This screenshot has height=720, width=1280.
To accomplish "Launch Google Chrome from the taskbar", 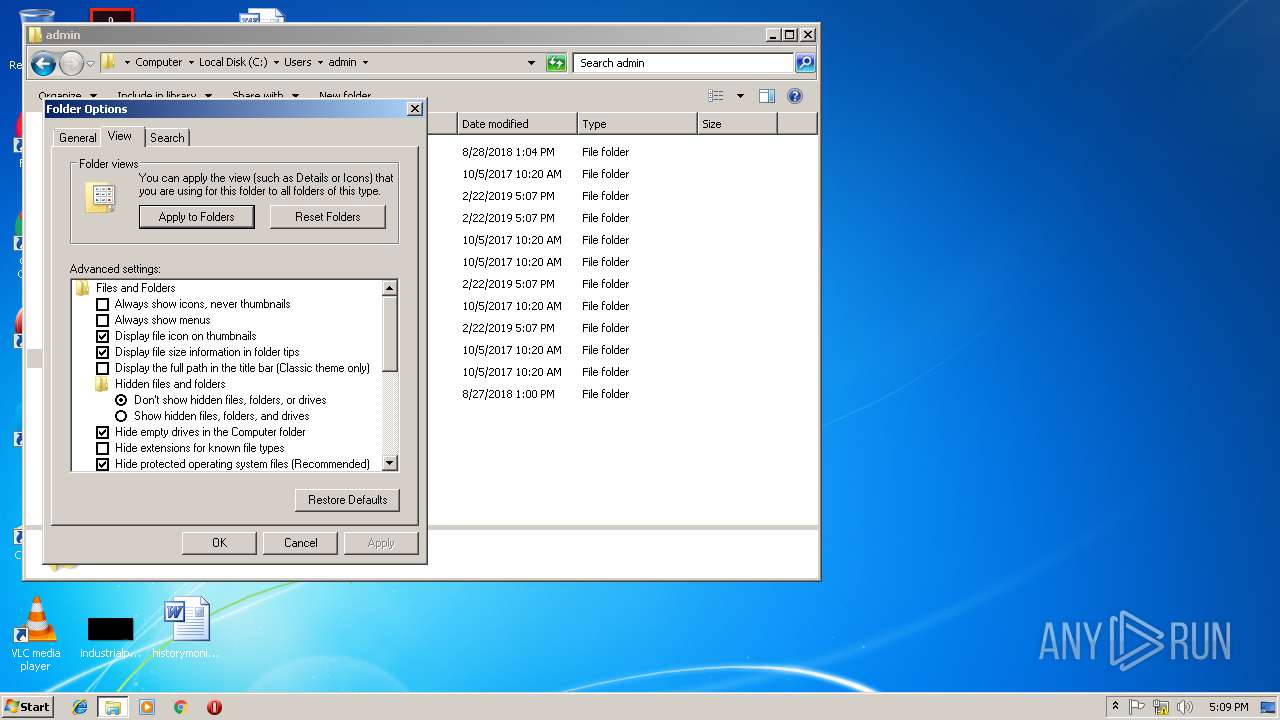I will click(180, 707).
